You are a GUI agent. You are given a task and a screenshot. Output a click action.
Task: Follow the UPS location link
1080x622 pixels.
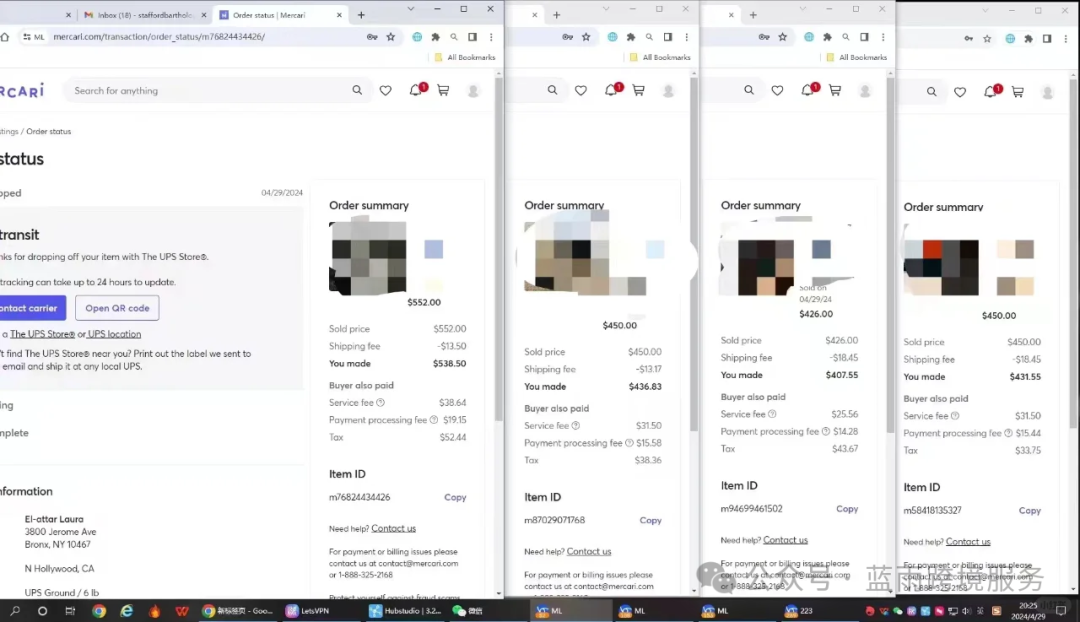click(x=114, y=334)
